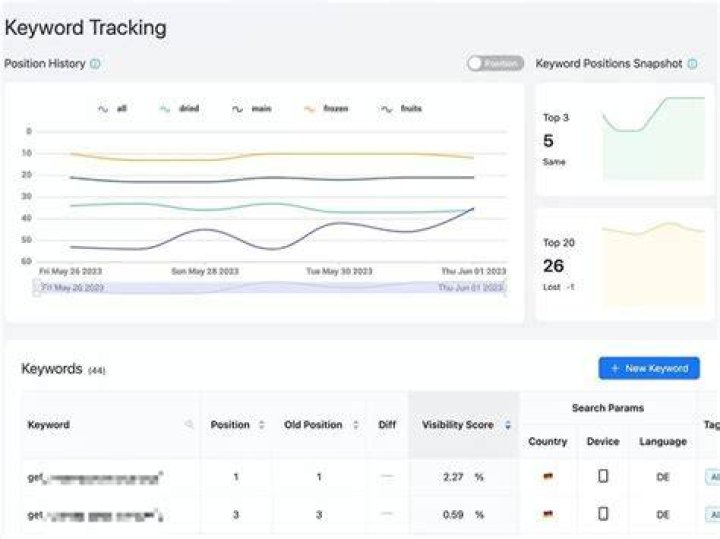This screenshot has width=720, height=539.
Task: Click mobile device icon in second row
Action: pos(603,514)
